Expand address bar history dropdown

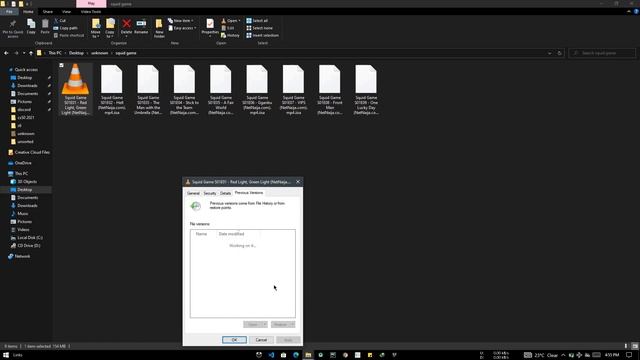[x=549, y=53]
